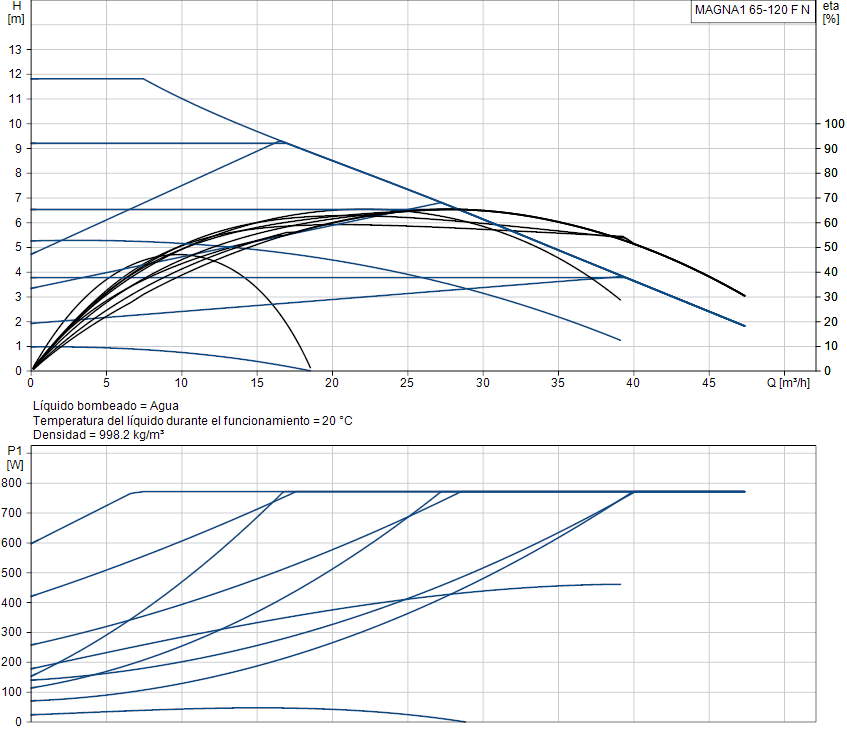Click the Q [m³/h] axis label
The image size is (847, 742).
788,383
